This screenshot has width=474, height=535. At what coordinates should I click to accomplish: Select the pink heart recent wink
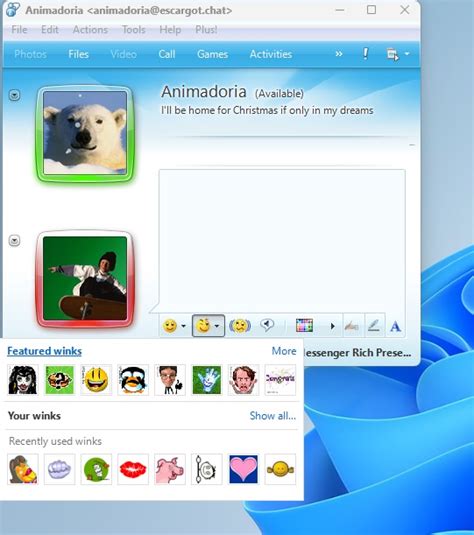coord(243,469)
